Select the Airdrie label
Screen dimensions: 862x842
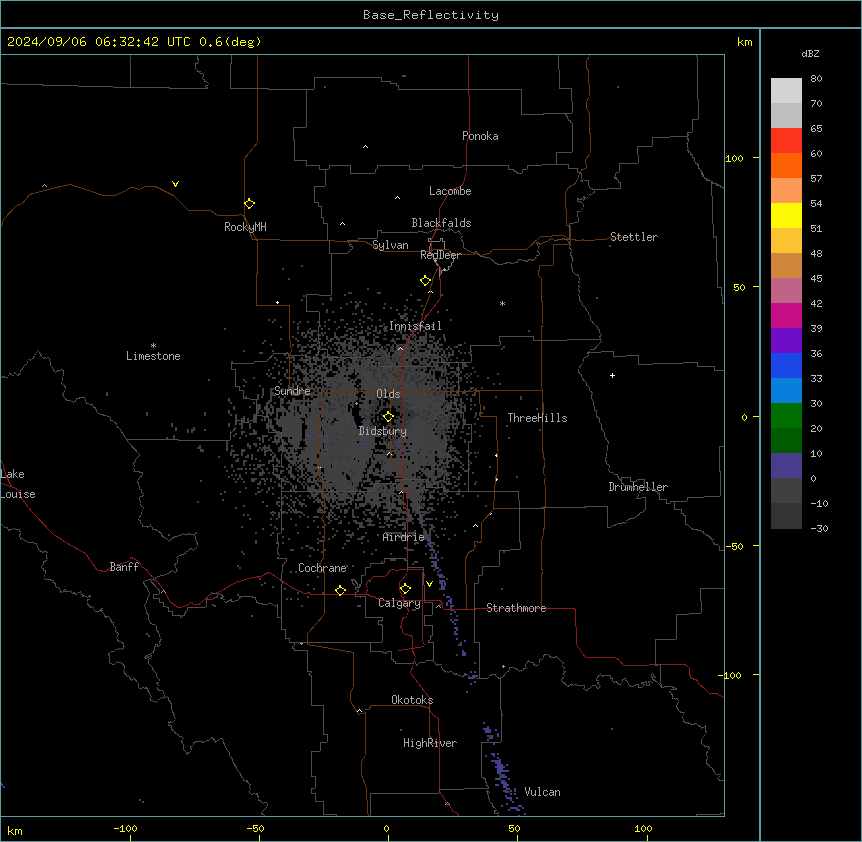click(404, 537)
